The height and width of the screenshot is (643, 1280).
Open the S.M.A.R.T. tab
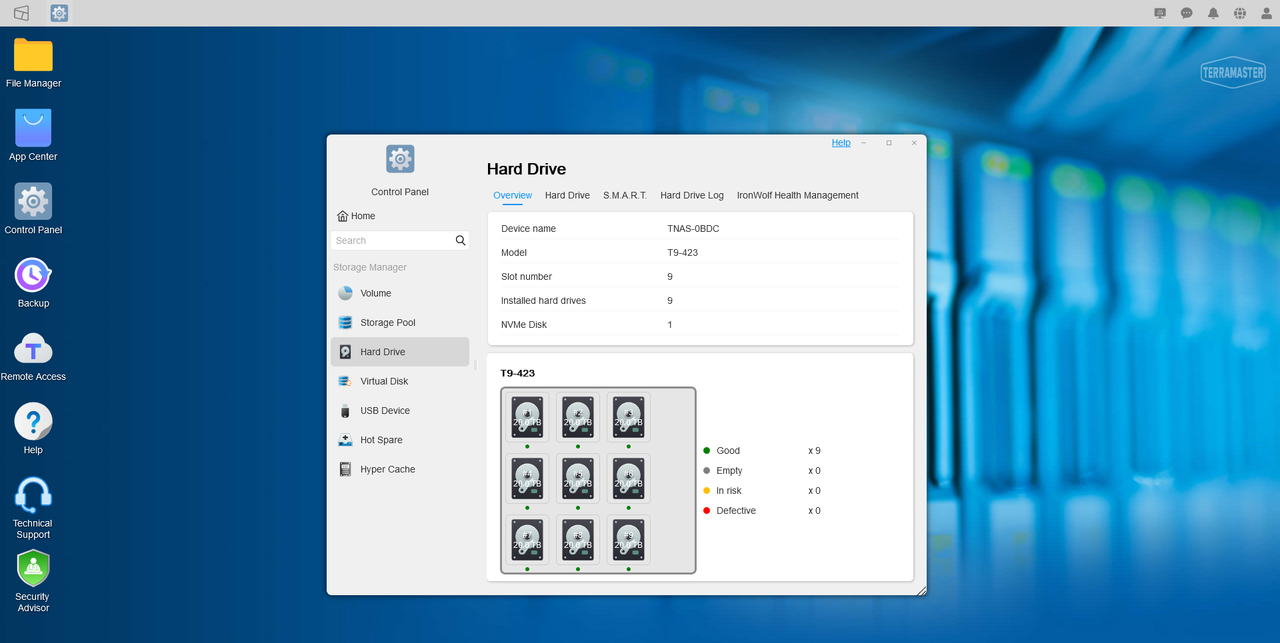(x=625, y=195)
